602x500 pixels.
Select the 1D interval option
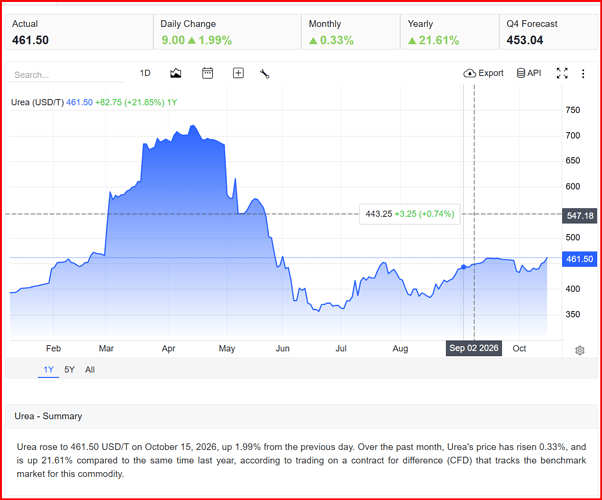(145, 73)
